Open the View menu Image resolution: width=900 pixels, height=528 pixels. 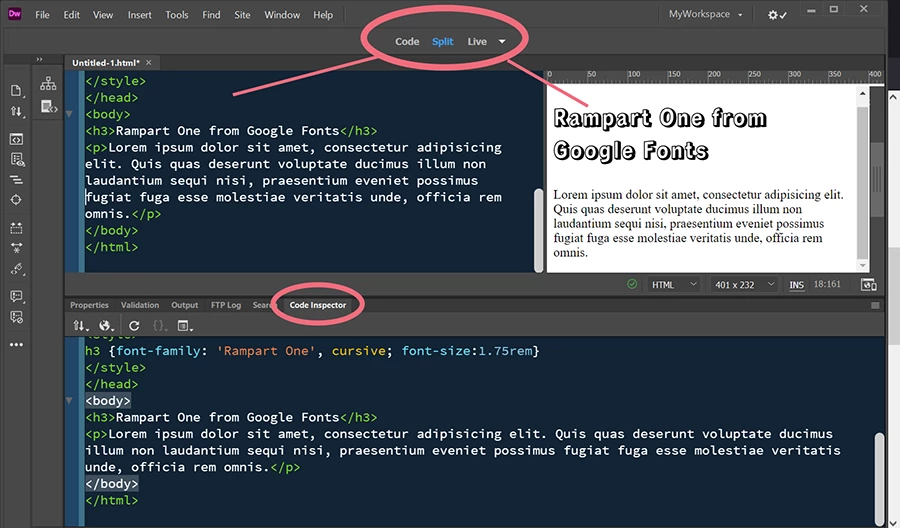[103, 15]
